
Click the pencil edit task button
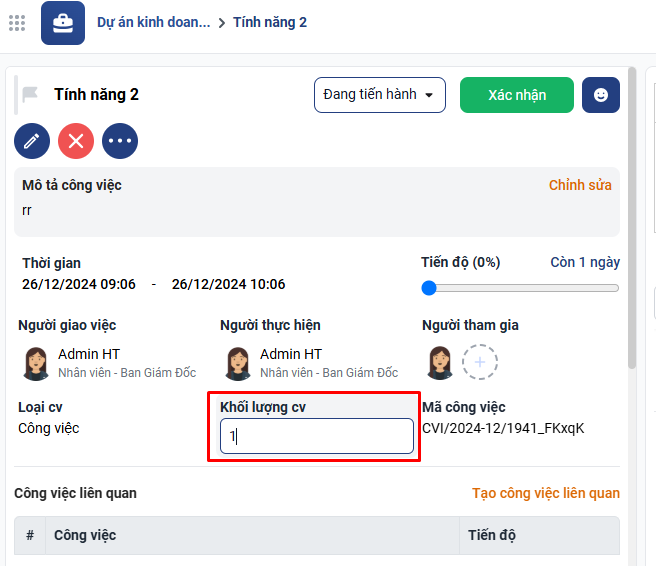click(x=32, y=141)
